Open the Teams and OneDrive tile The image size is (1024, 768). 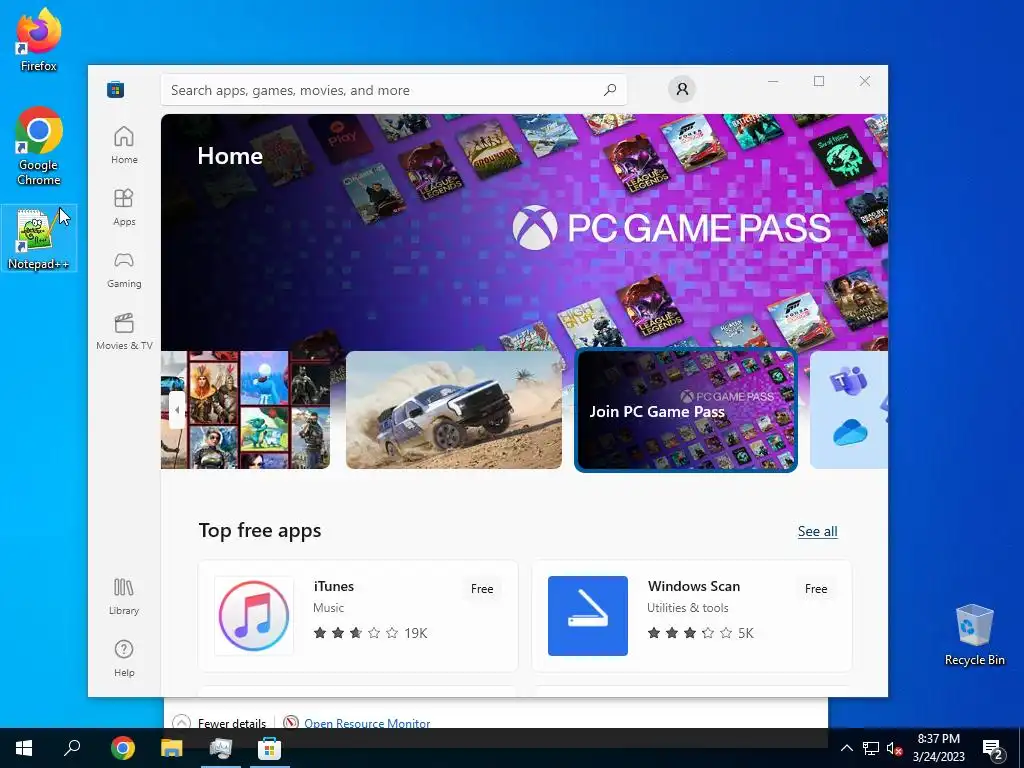point(849,410)
